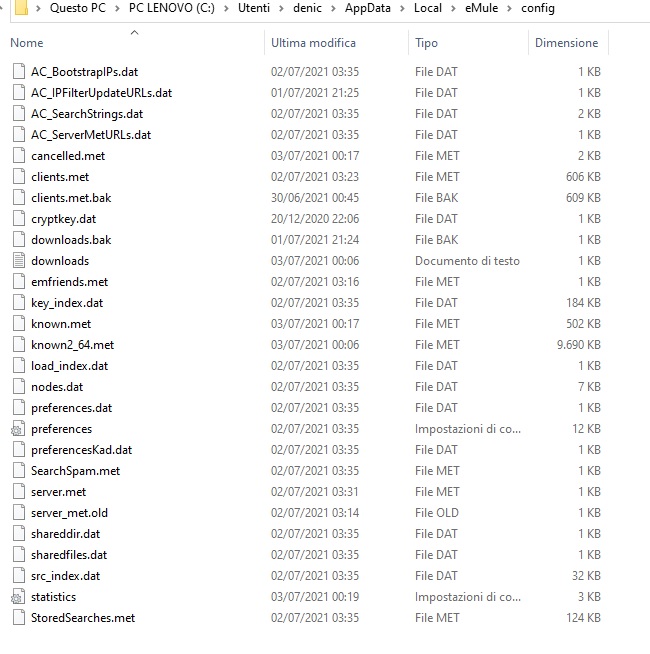Click the file icon next to preferencesKad.dat
Image resolution: width=650 pixels, height=654 pixels.
point(19,449)
